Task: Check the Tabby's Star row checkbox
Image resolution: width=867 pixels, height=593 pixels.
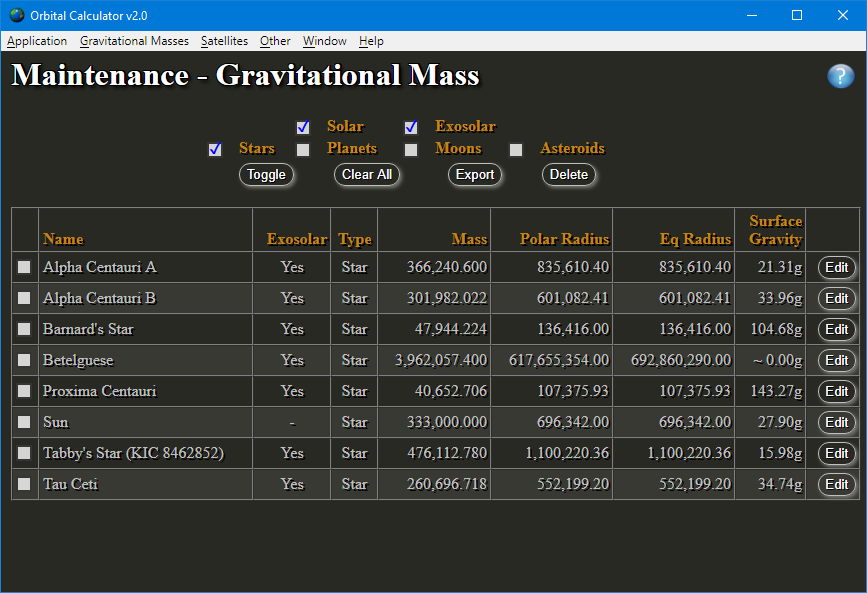Action: coord(24,453)
